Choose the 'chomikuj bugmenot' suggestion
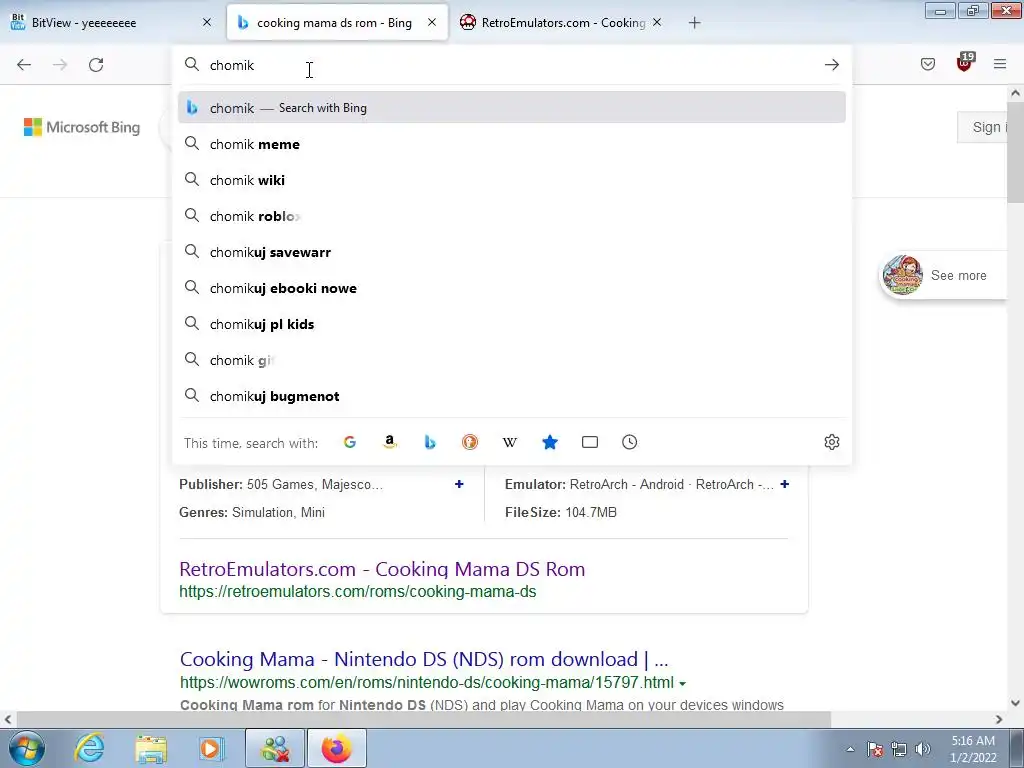 [x=511, y=396]
